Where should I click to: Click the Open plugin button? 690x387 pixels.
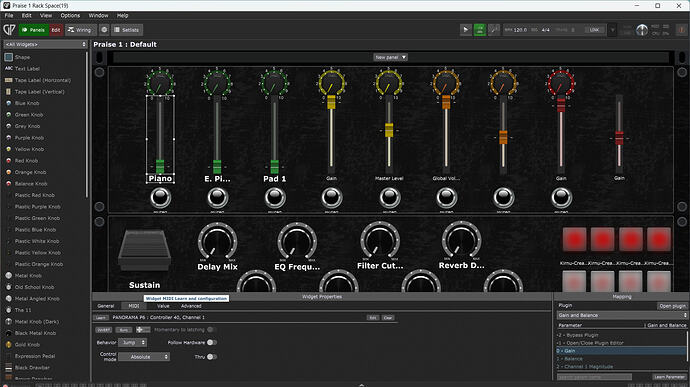click(672, 306)
